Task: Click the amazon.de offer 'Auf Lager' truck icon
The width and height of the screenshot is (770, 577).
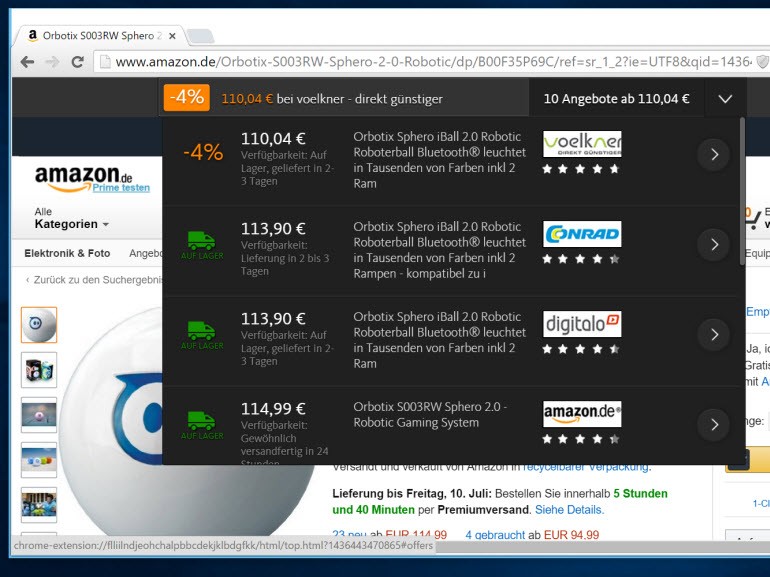Action: click(202, 425)
